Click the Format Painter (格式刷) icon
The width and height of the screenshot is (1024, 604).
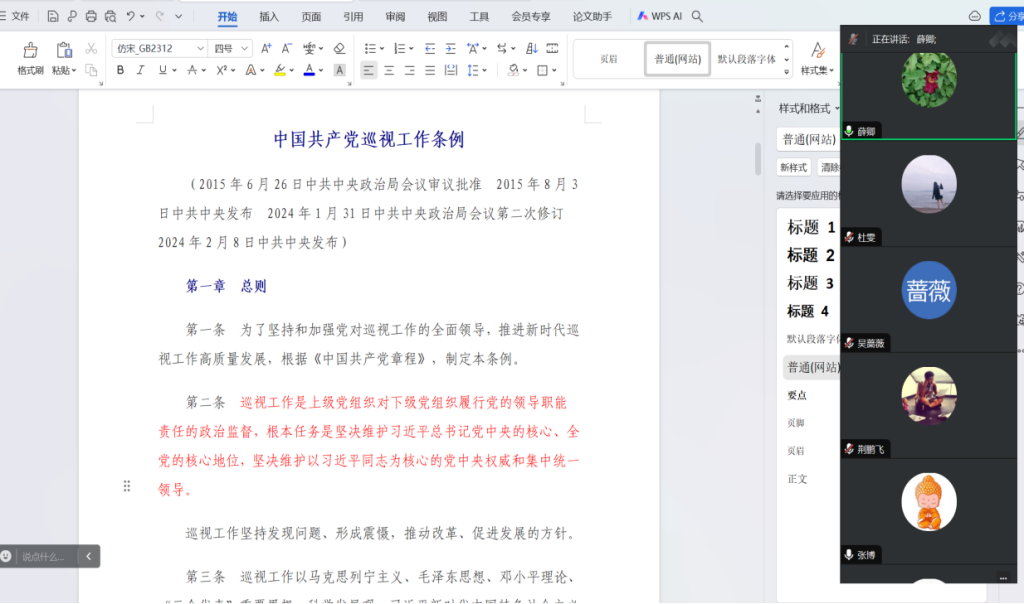[x=30, y=52]
